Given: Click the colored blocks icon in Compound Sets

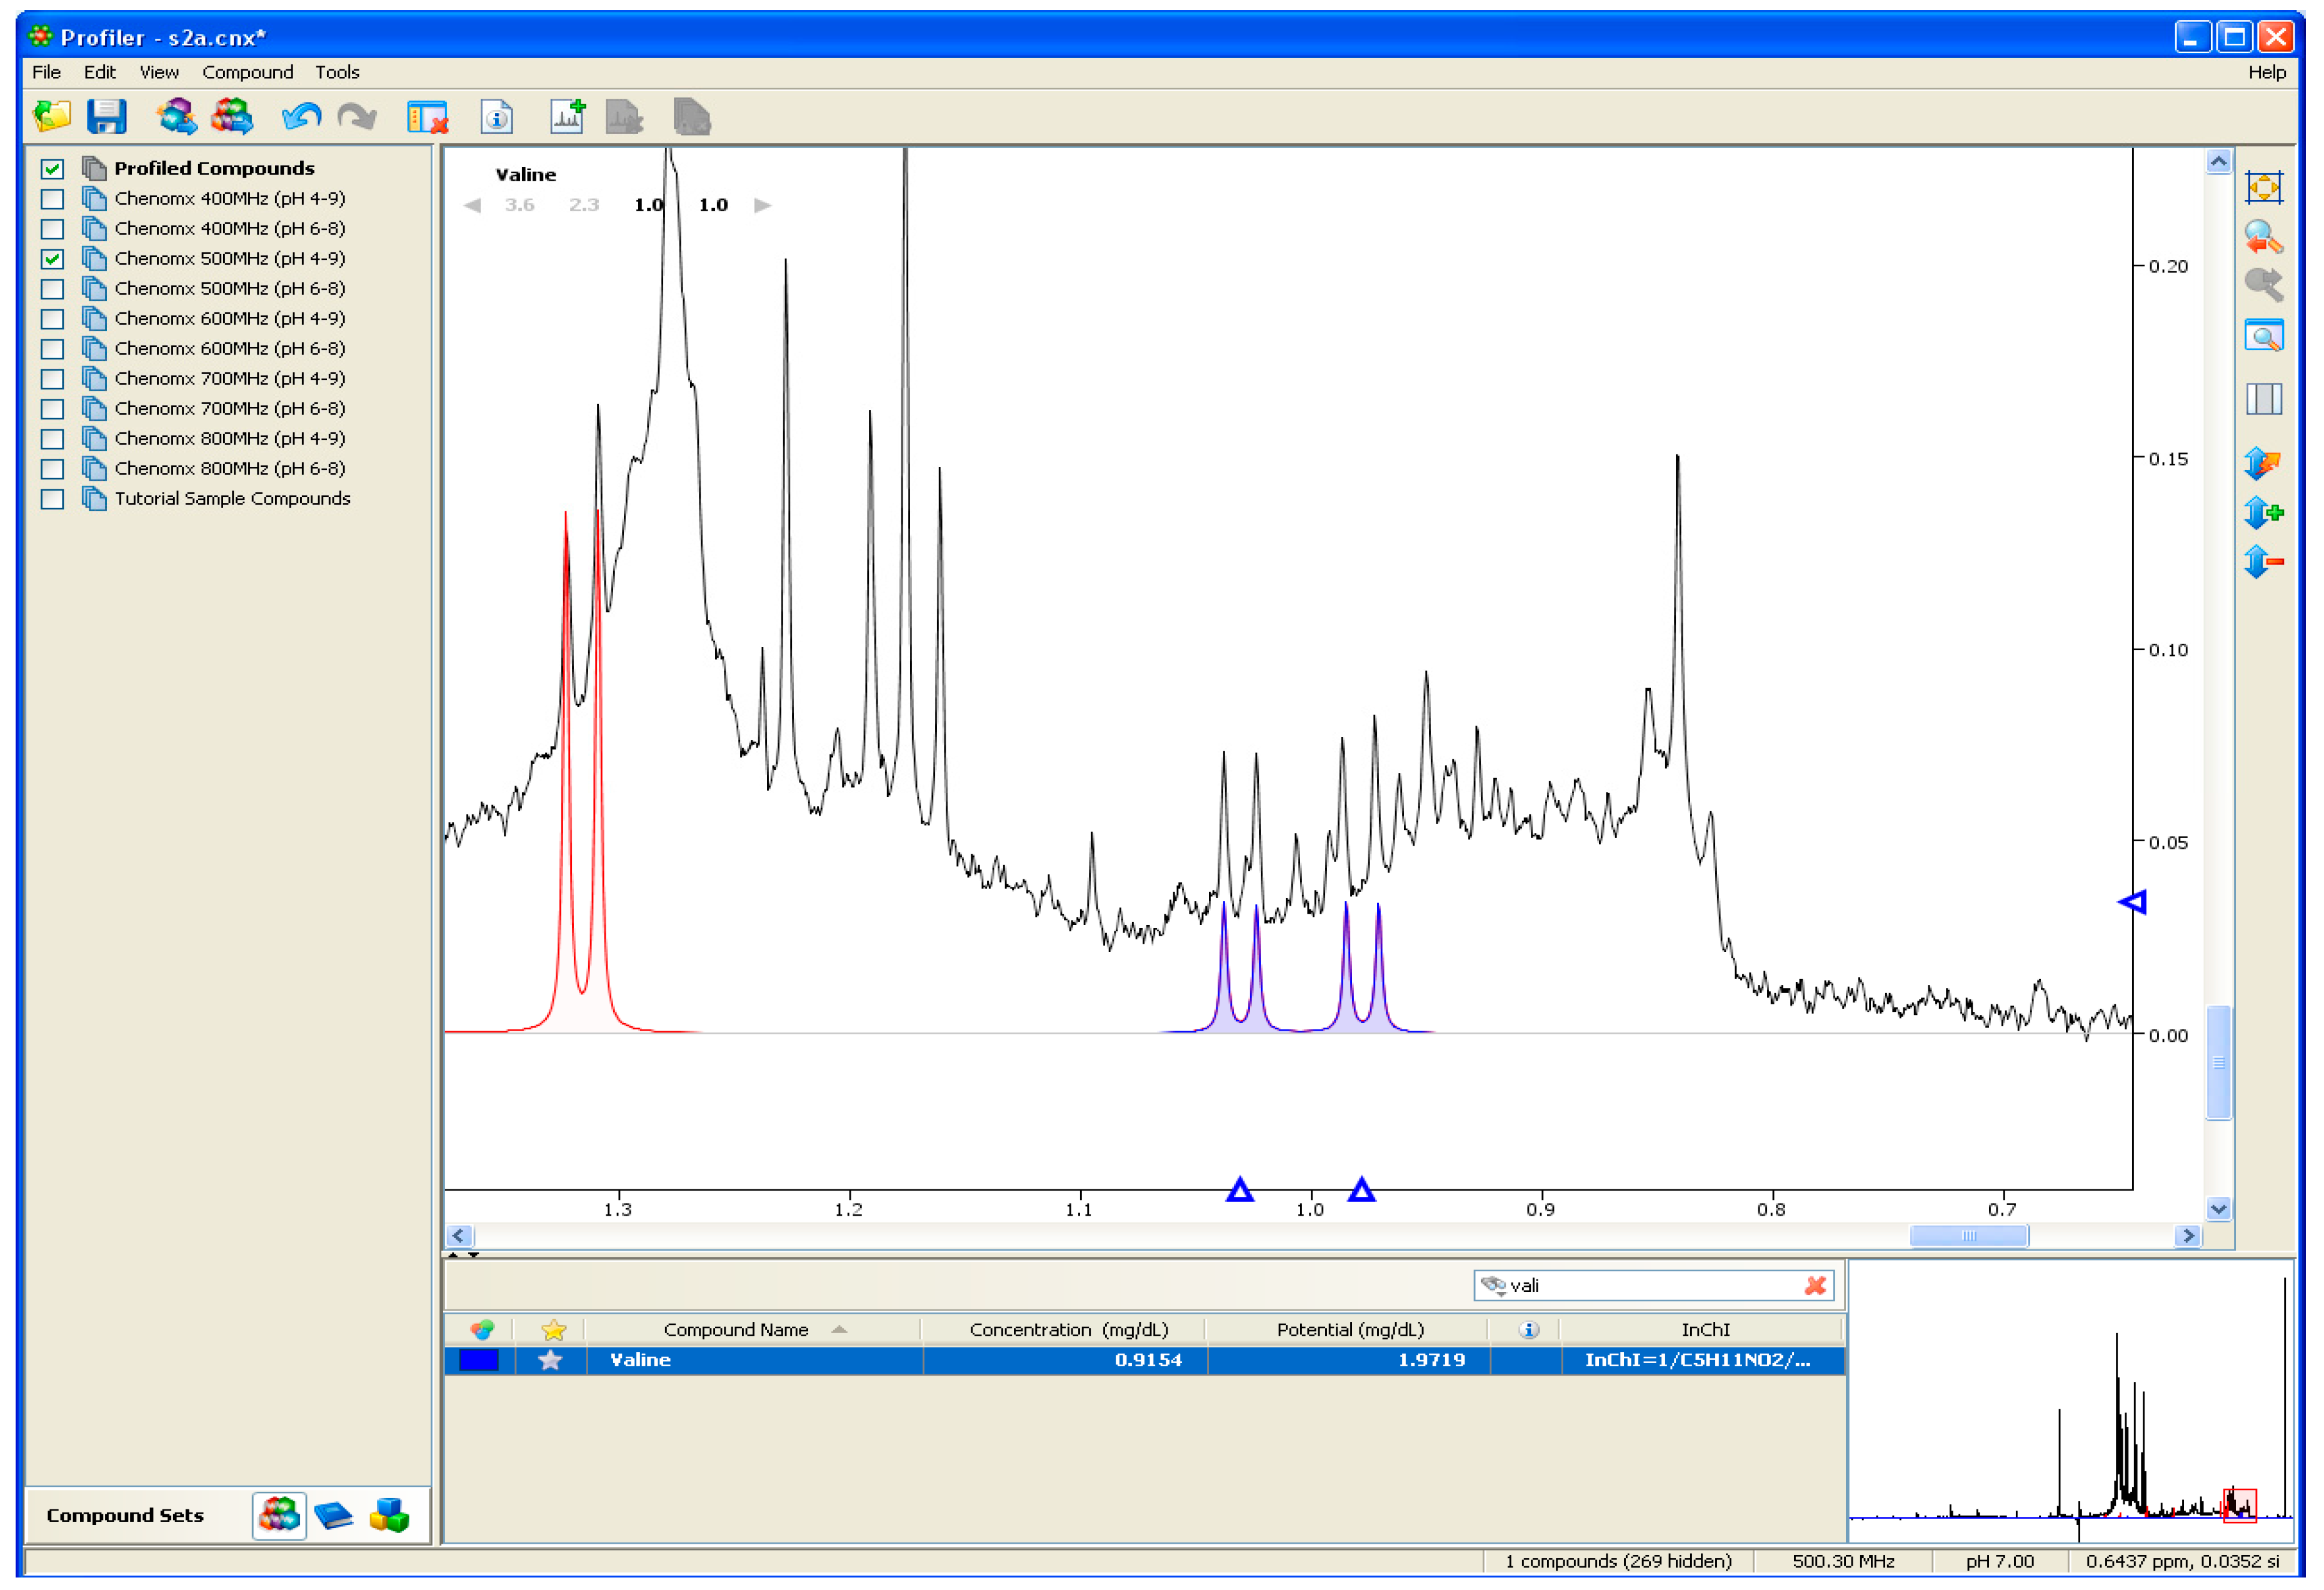Looking at the screenshot, I should click(389, 1516).
